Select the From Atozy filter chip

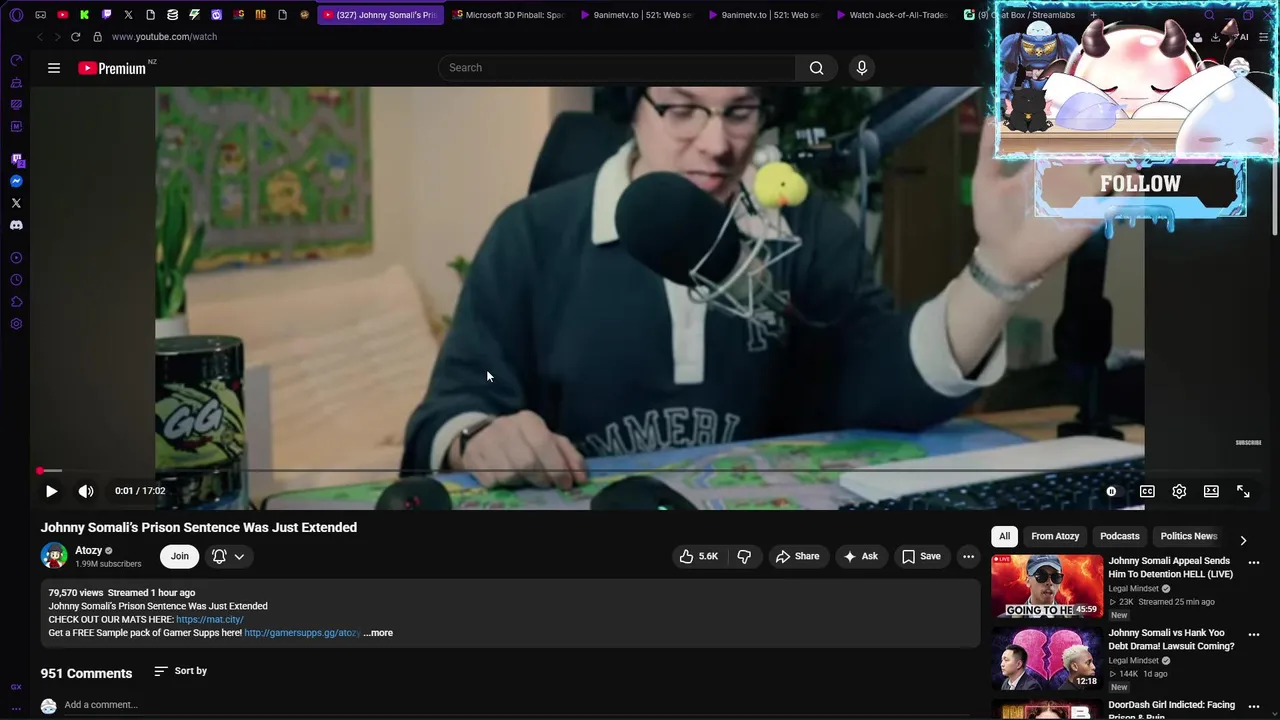point(1055,536)
